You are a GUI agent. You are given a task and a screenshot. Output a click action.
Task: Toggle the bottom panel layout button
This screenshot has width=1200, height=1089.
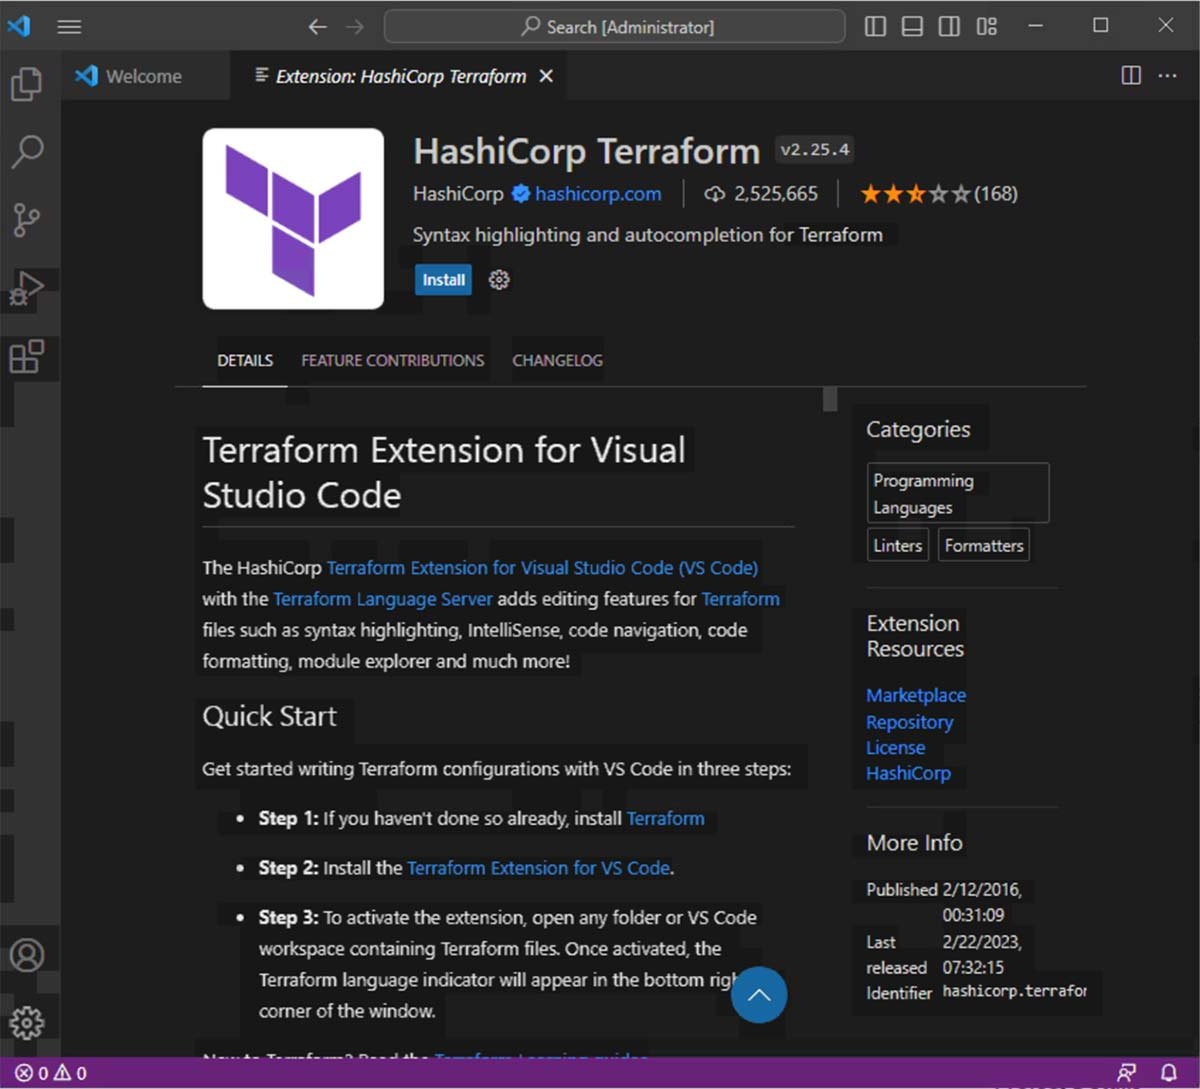coord(912,27)
